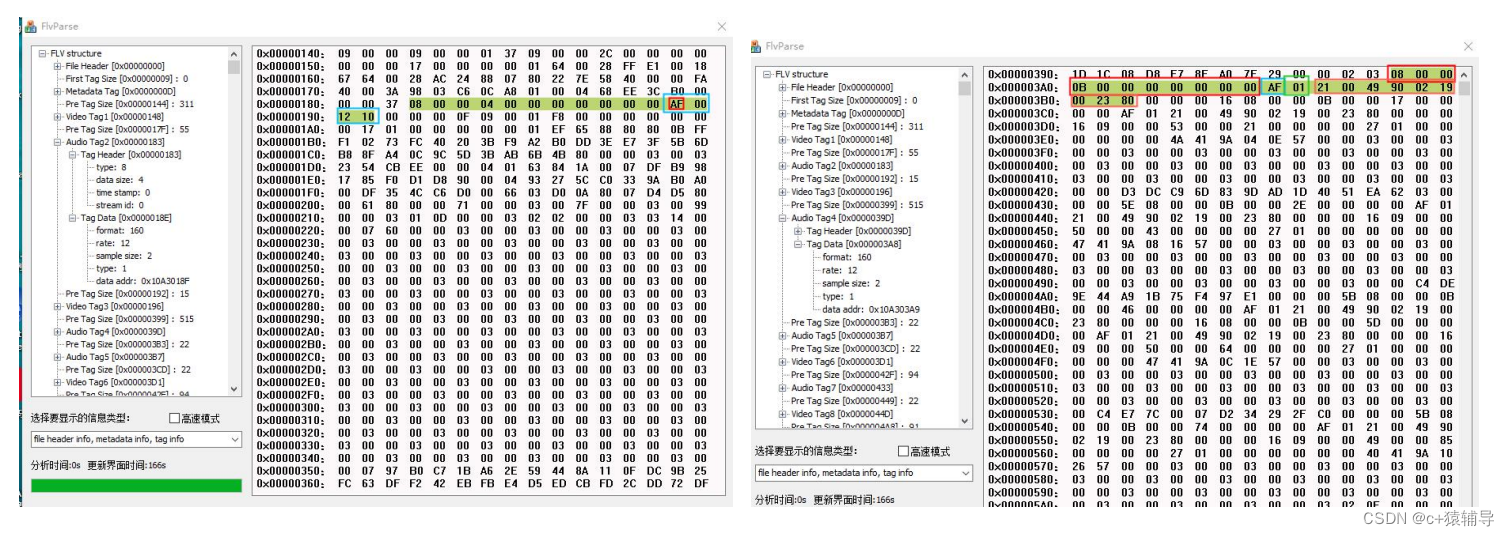Select 'format: 160' row in right window
This screenshot has width=1509, height=536.
click(845, 257)
